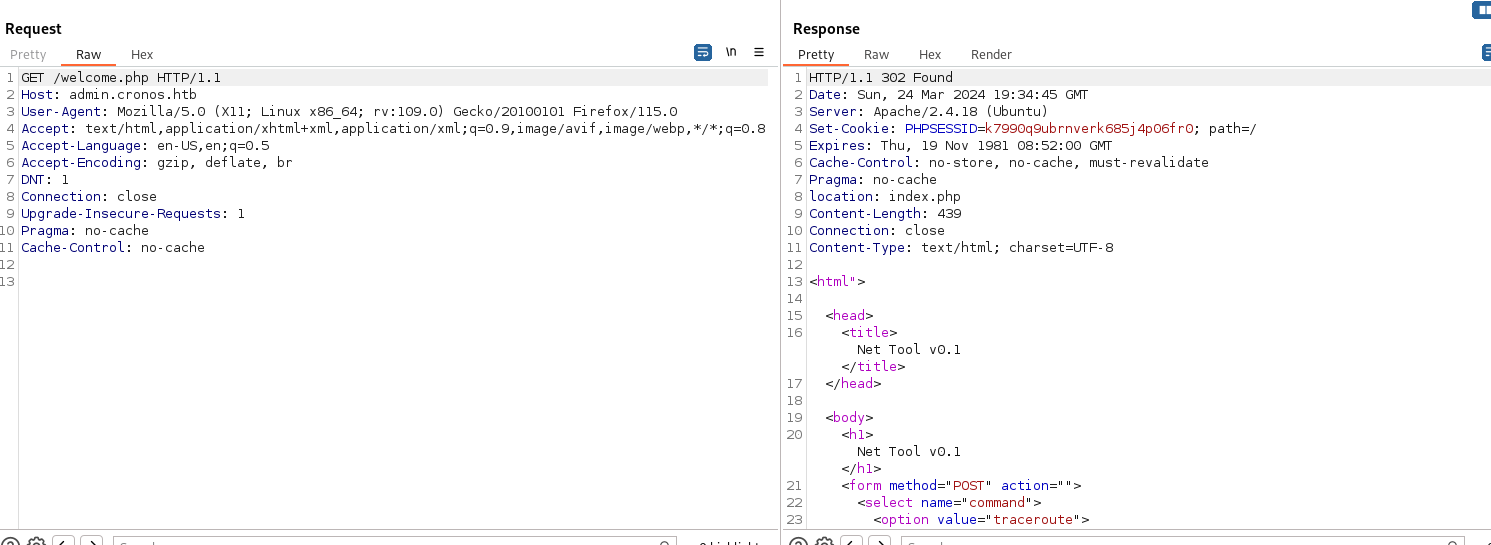This screenshot has height=545, width=1491.
Task: Switch the split-view layout using the top-right icon
Action: (1482, 9)
